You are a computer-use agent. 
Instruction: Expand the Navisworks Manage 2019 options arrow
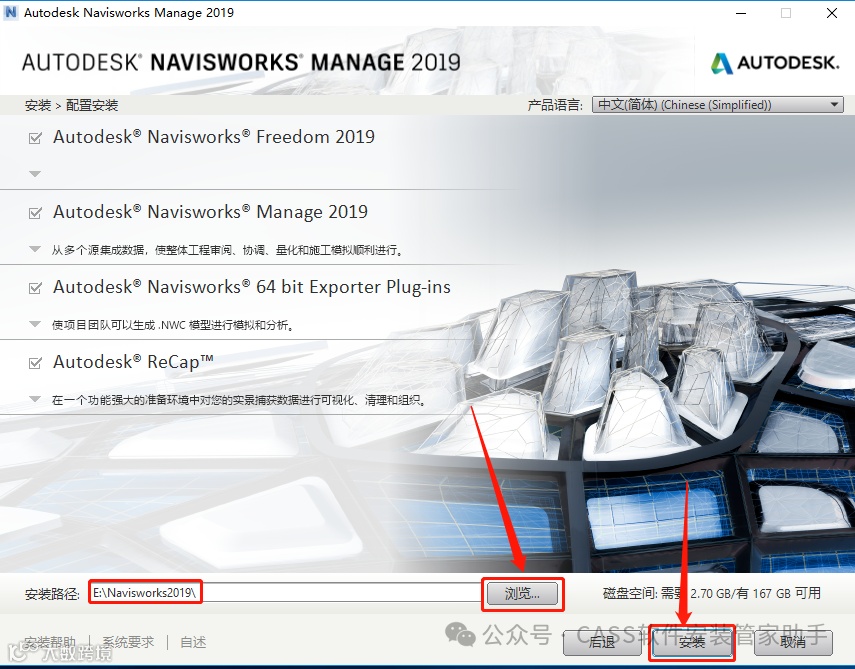click(x=35, y=249)
